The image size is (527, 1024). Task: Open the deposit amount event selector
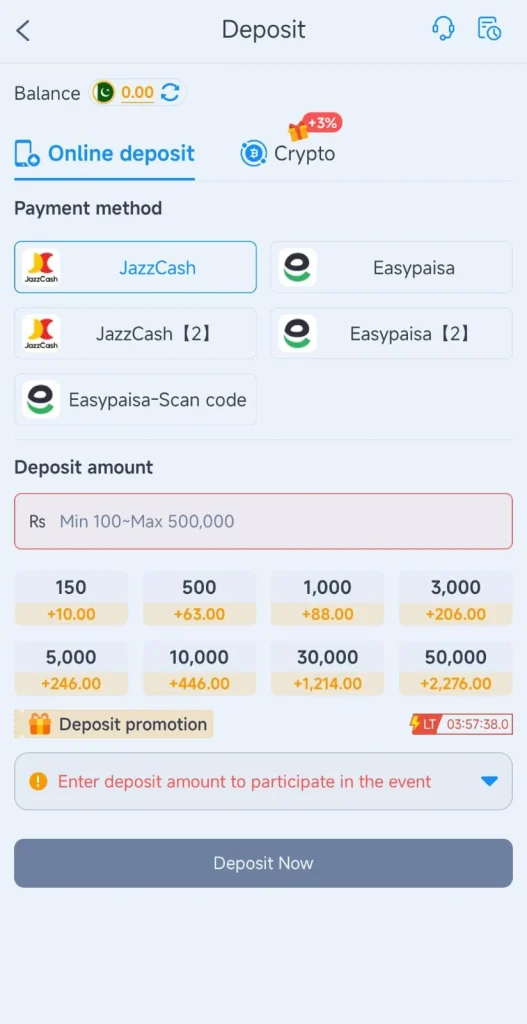(x=263, y=781)
